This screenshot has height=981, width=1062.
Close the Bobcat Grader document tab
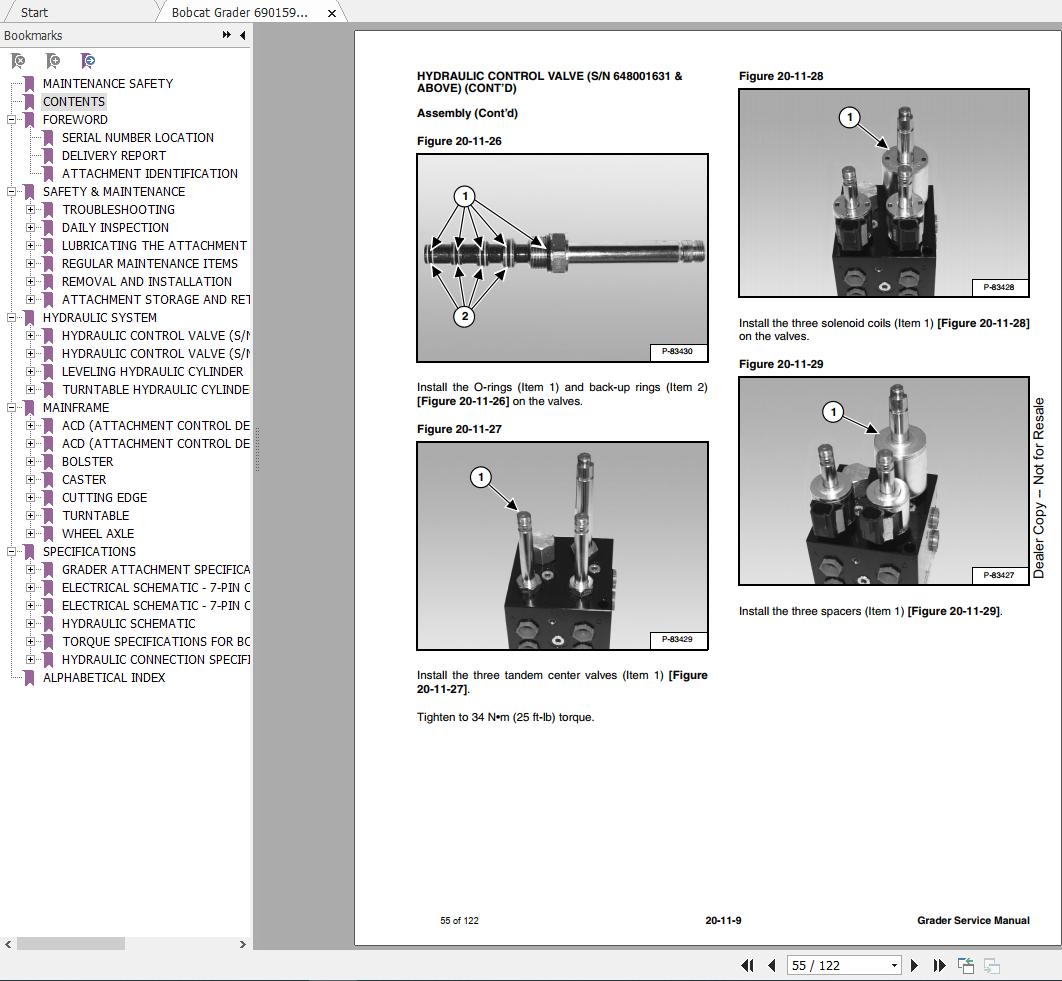332,13
